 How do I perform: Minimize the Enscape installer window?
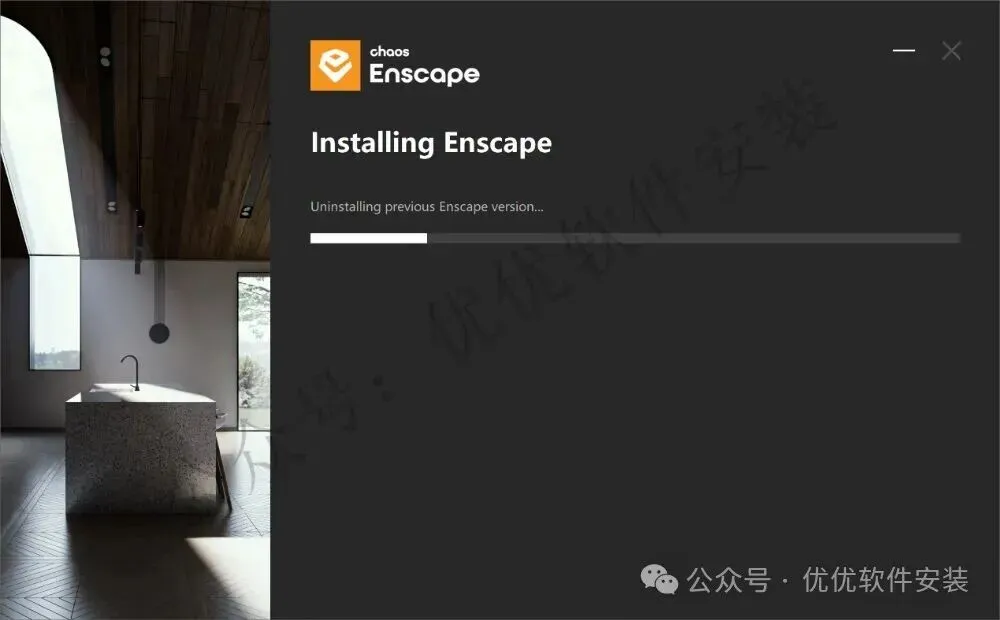coord(904,50)
